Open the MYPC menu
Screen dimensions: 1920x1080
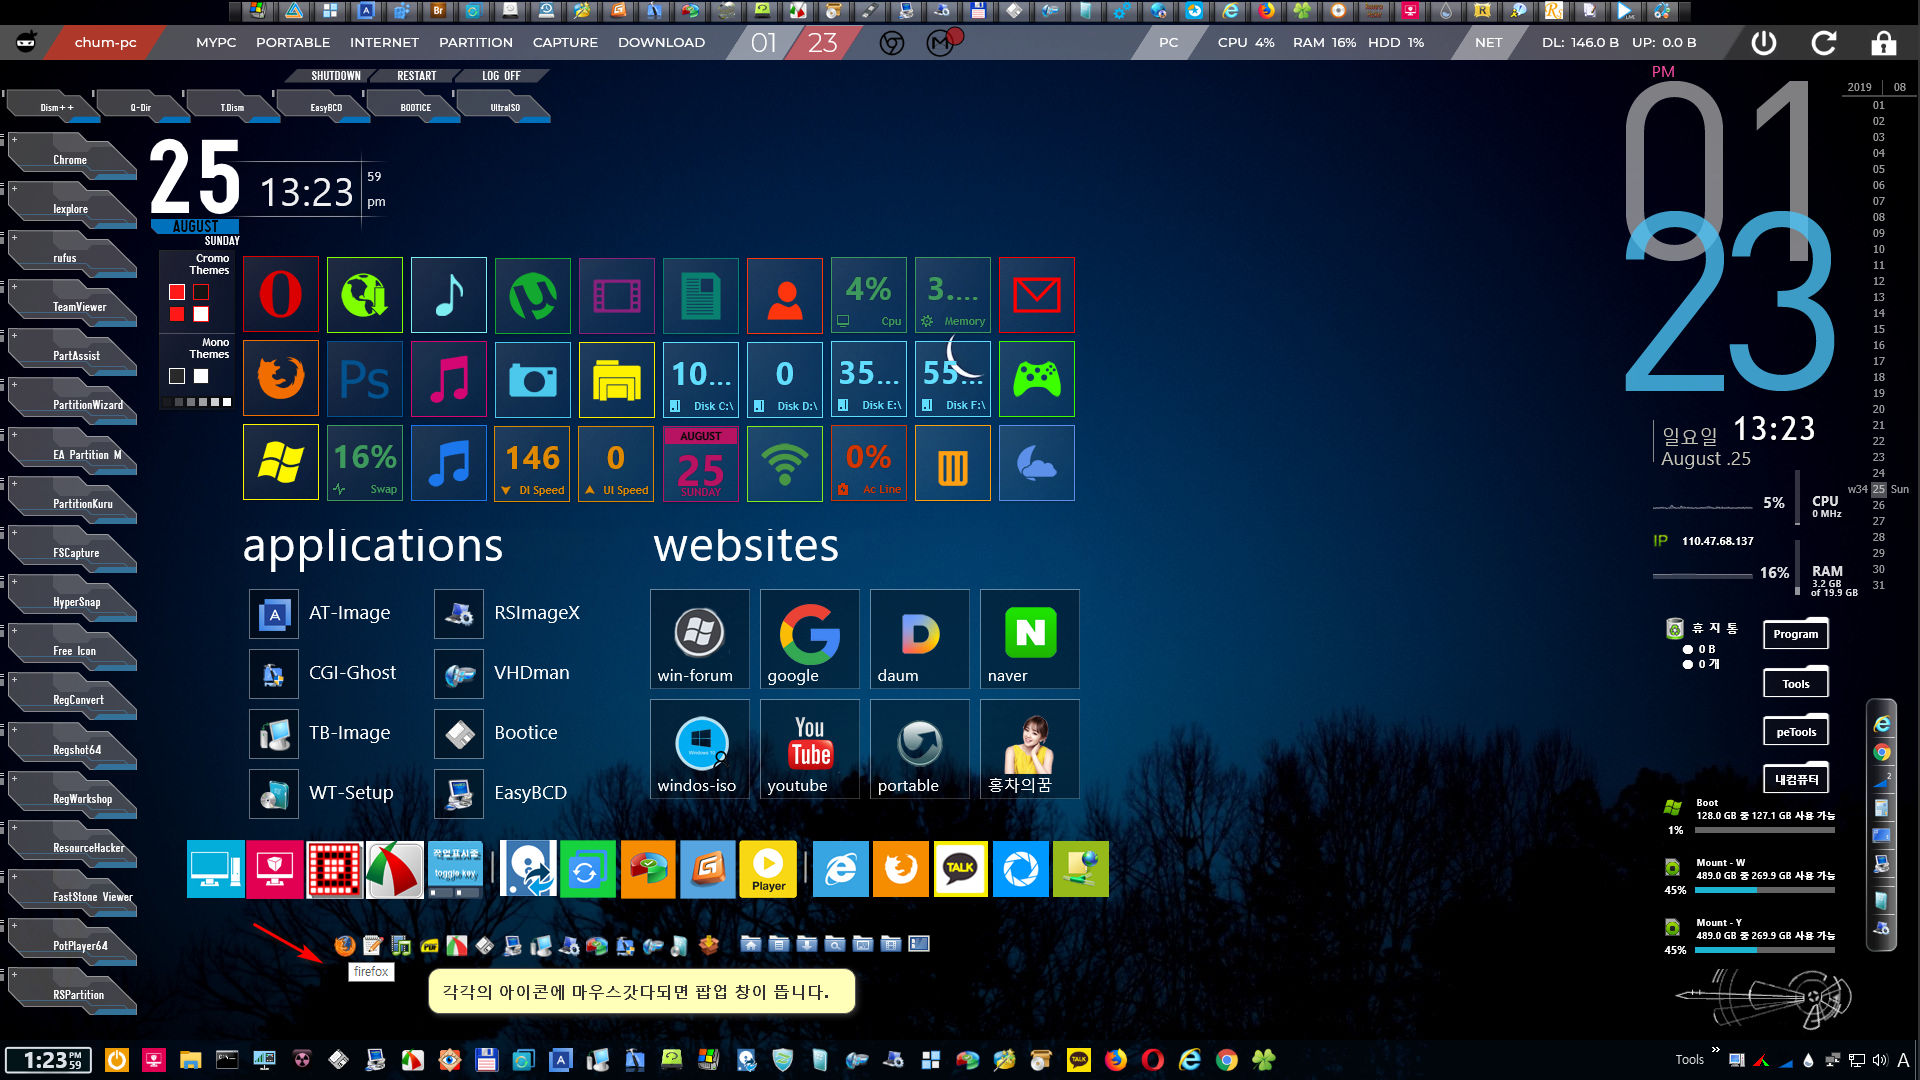coord(216,43)
